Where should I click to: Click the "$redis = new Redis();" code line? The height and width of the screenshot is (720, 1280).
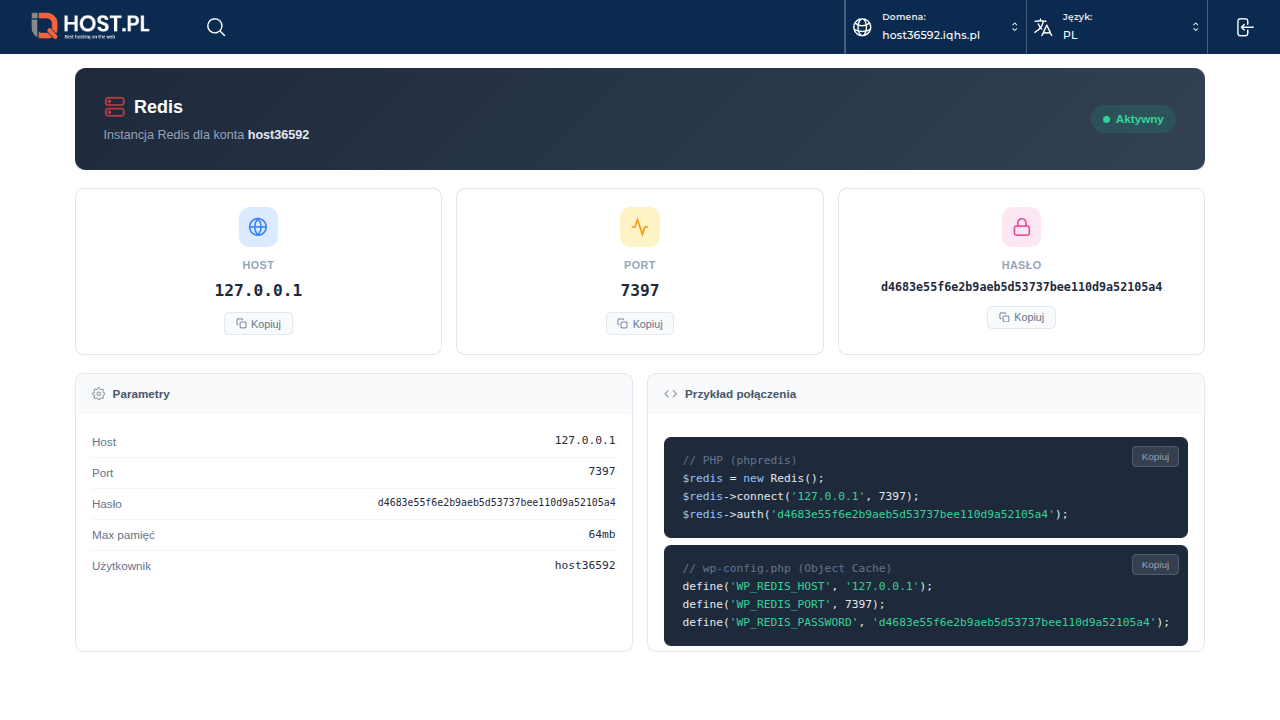tap(754, 478)
